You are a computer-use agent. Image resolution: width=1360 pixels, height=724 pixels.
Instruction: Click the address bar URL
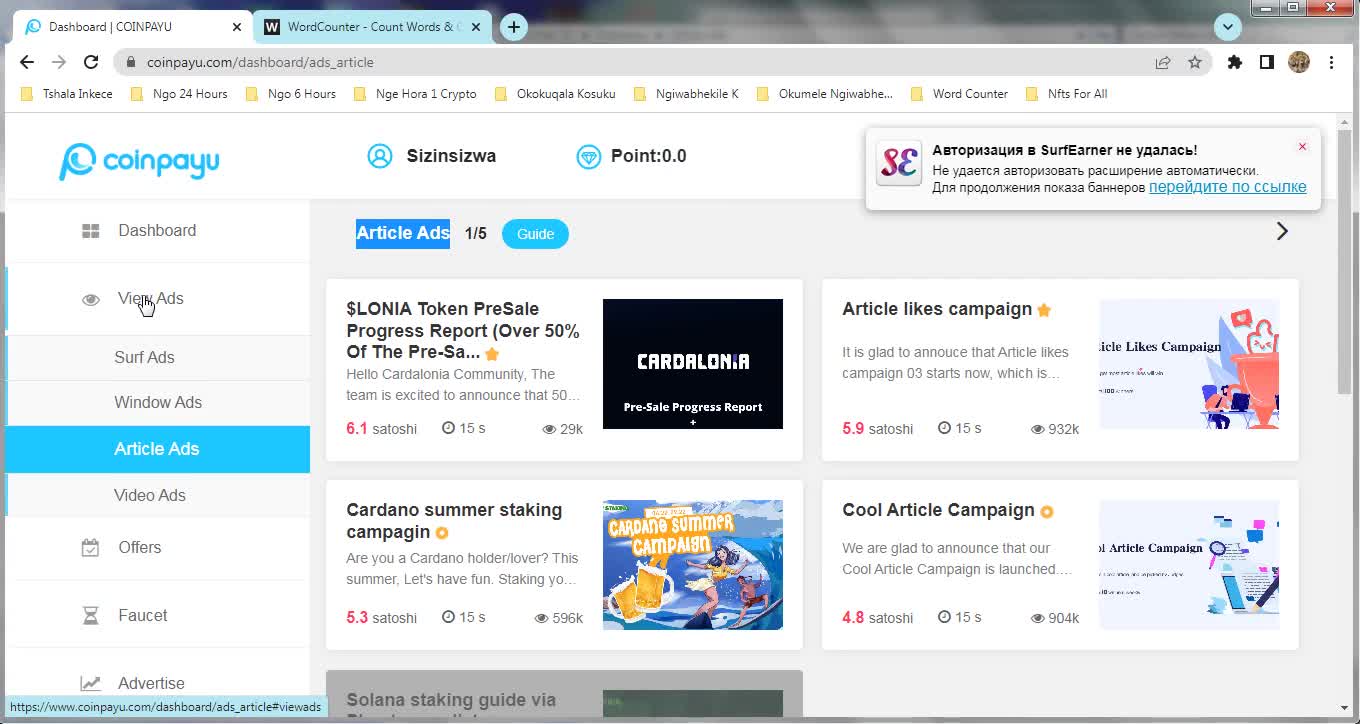260,62
